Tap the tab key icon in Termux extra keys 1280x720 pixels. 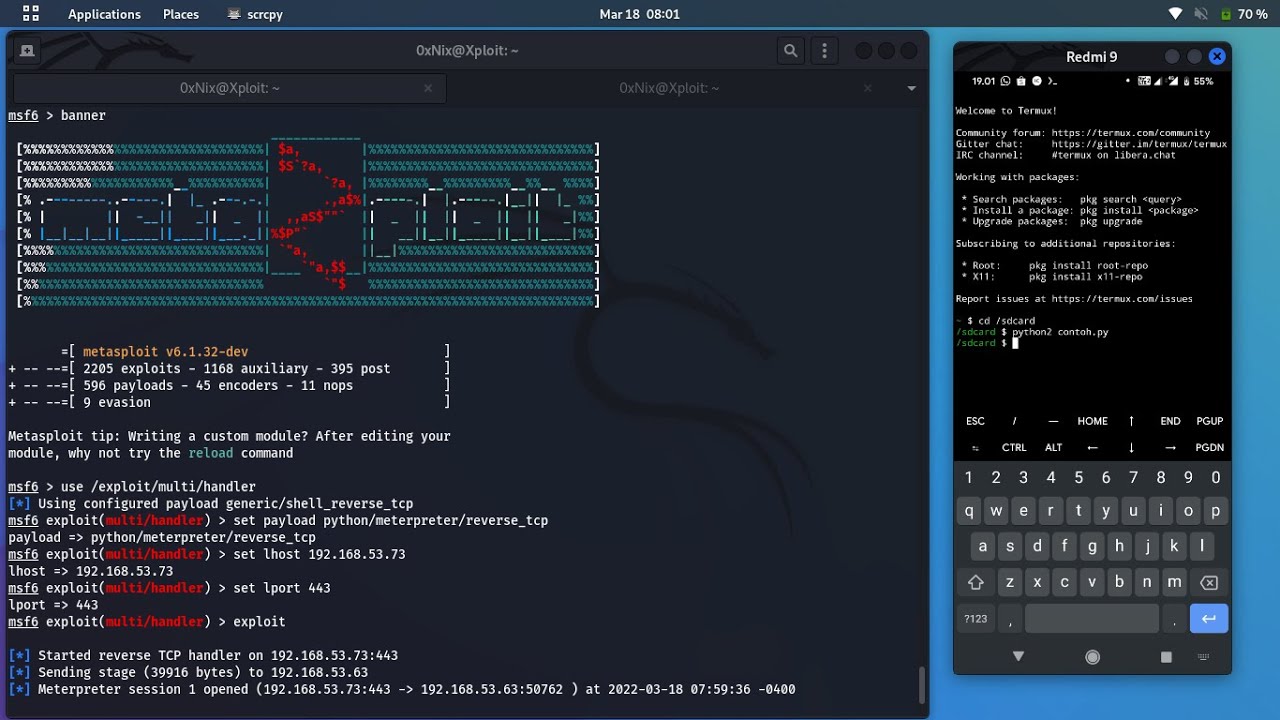975,448
